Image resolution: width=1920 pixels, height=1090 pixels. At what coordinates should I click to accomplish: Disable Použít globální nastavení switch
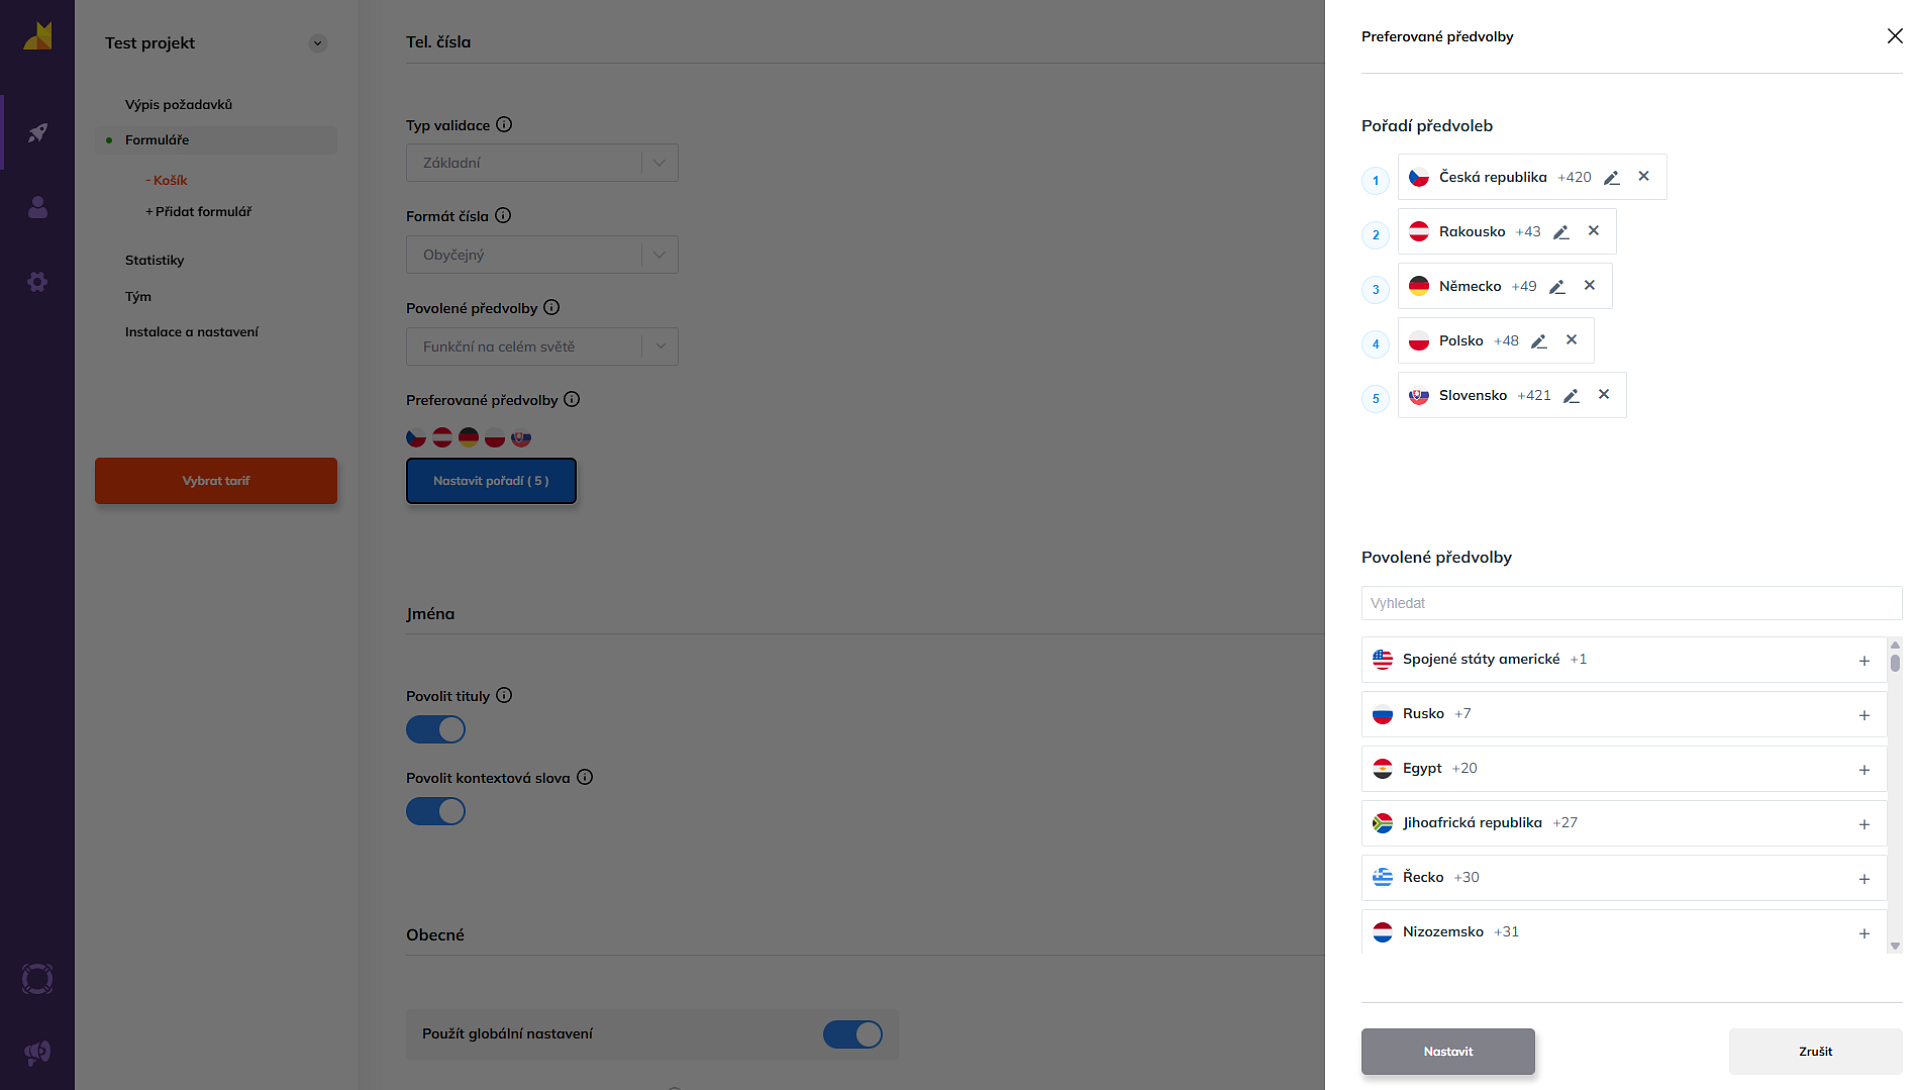coord(852,1034)
